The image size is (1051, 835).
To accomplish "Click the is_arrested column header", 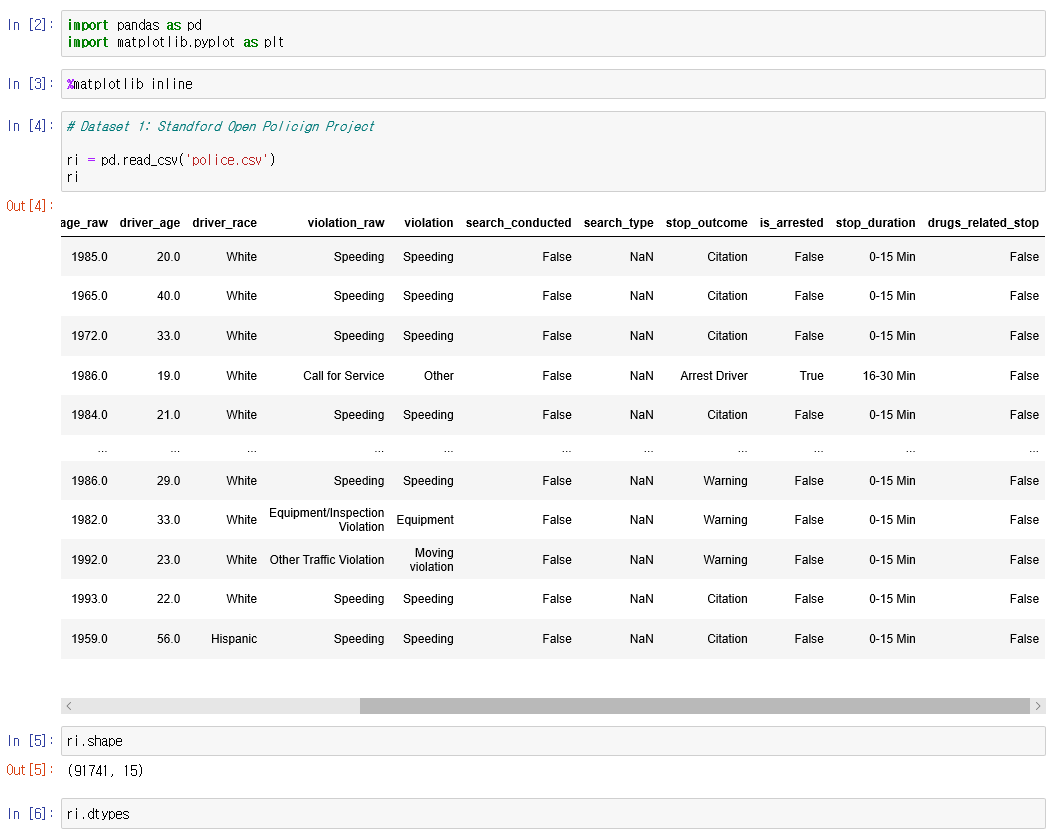I will point(791,223).
